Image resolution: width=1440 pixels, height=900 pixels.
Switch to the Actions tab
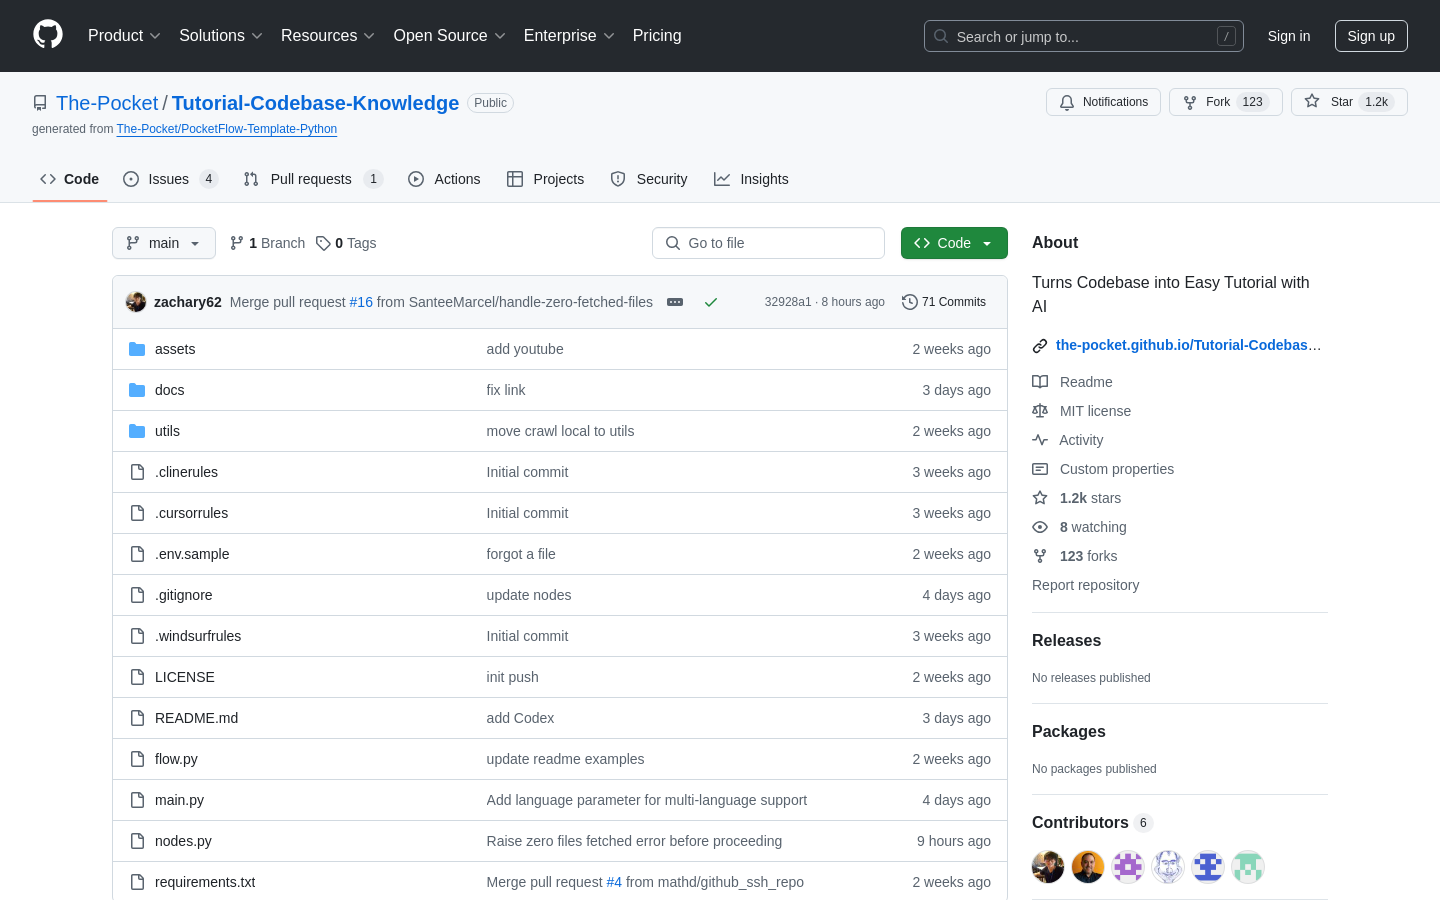[444, 179]
